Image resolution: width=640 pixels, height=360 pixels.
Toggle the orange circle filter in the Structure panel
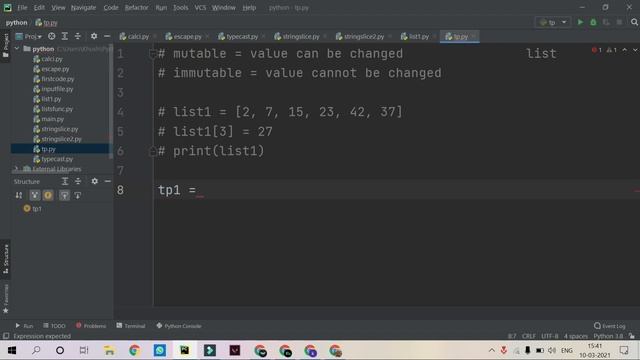pos(48,196)
